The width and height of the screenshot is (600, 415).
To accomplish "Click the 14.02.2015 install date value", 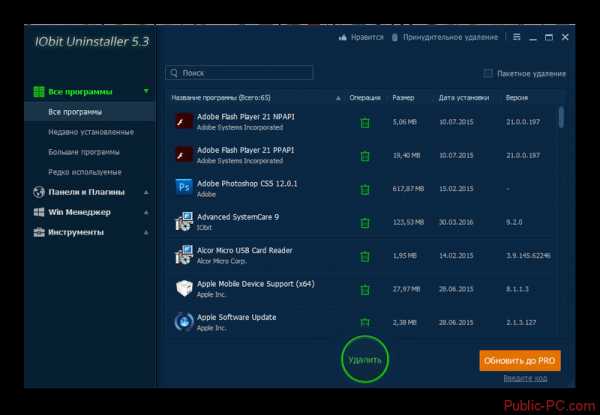I will [456, 256].
